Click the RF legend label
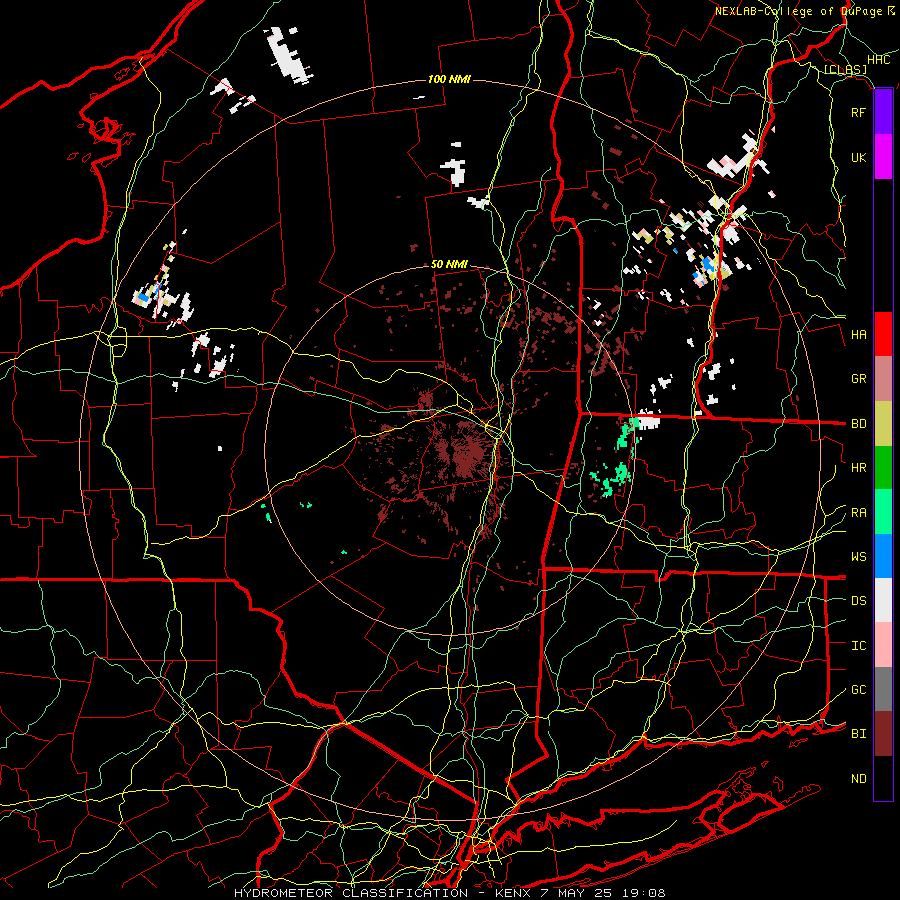 coord(858,112)
